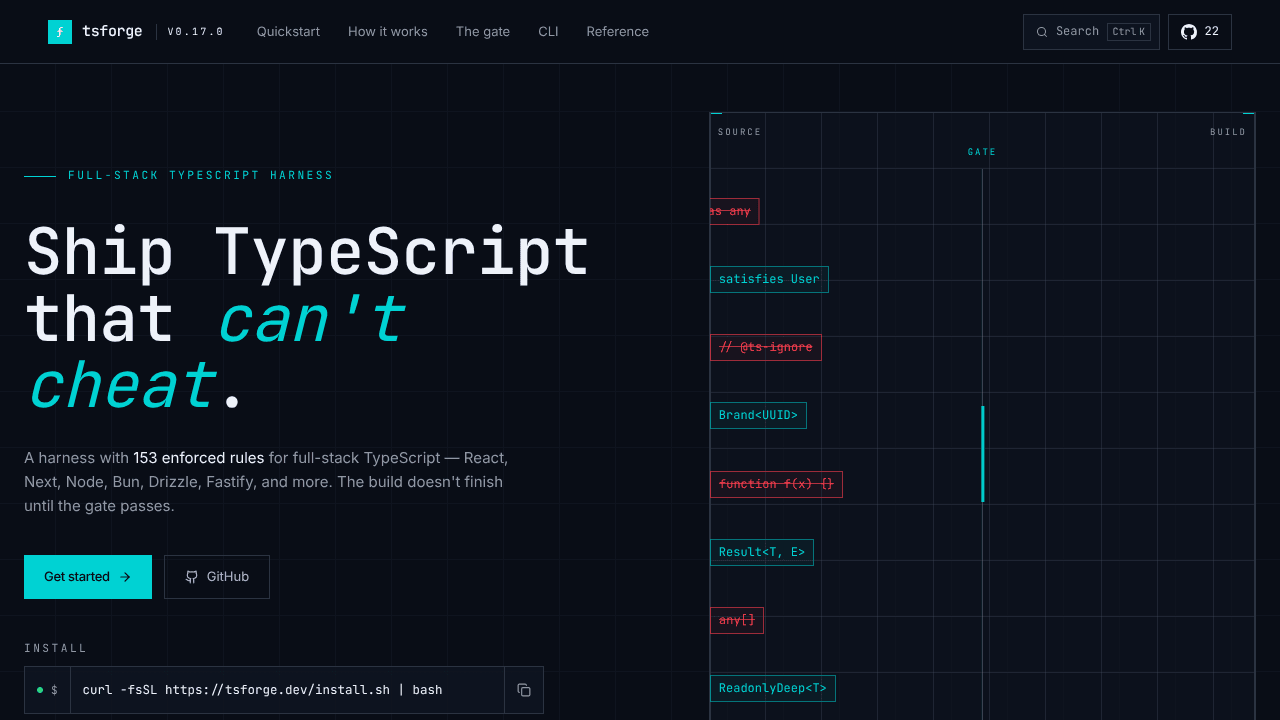Viewport: 1280px width, 720px height.
Task: Click the any[] chip
Action: click(x=737, y=620)
